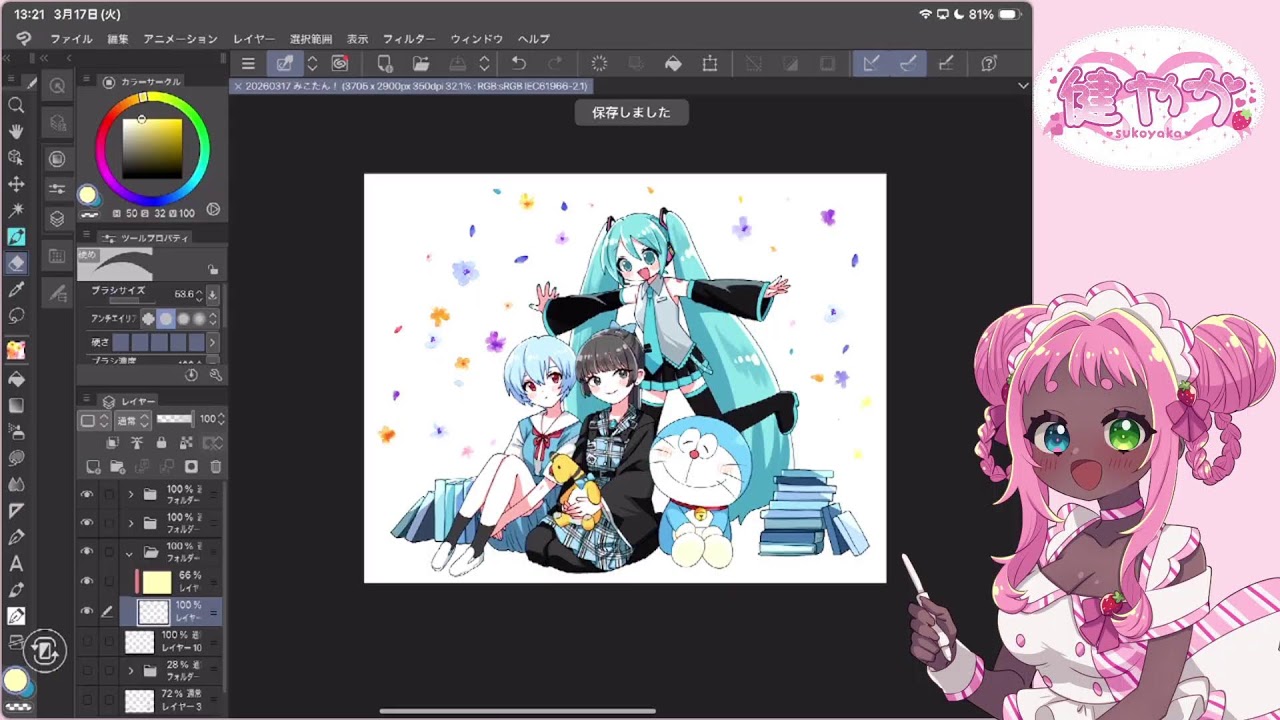The height and width of the screenshot is (720, 1280).
Task: Click the layer opacity slider
Action: (x=175, y=419)
